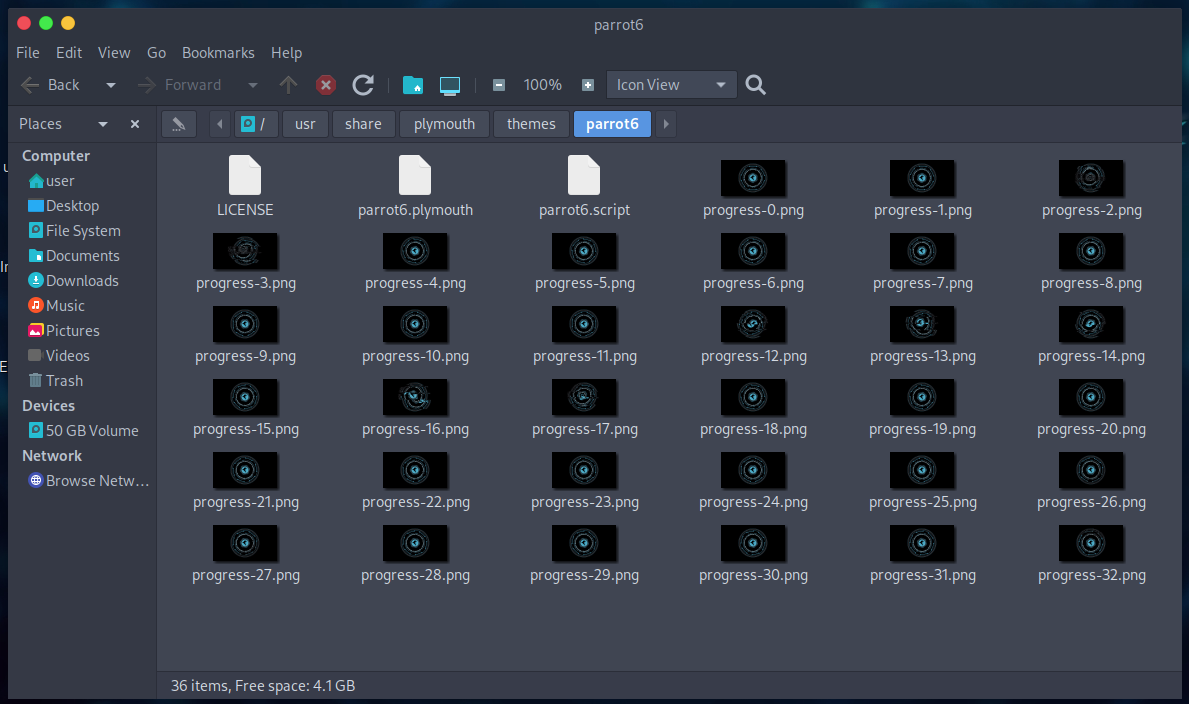The height and width of the screenshot is (704, 1189).
Task: Go up to parent folder arrow
Action: [288, 85]
